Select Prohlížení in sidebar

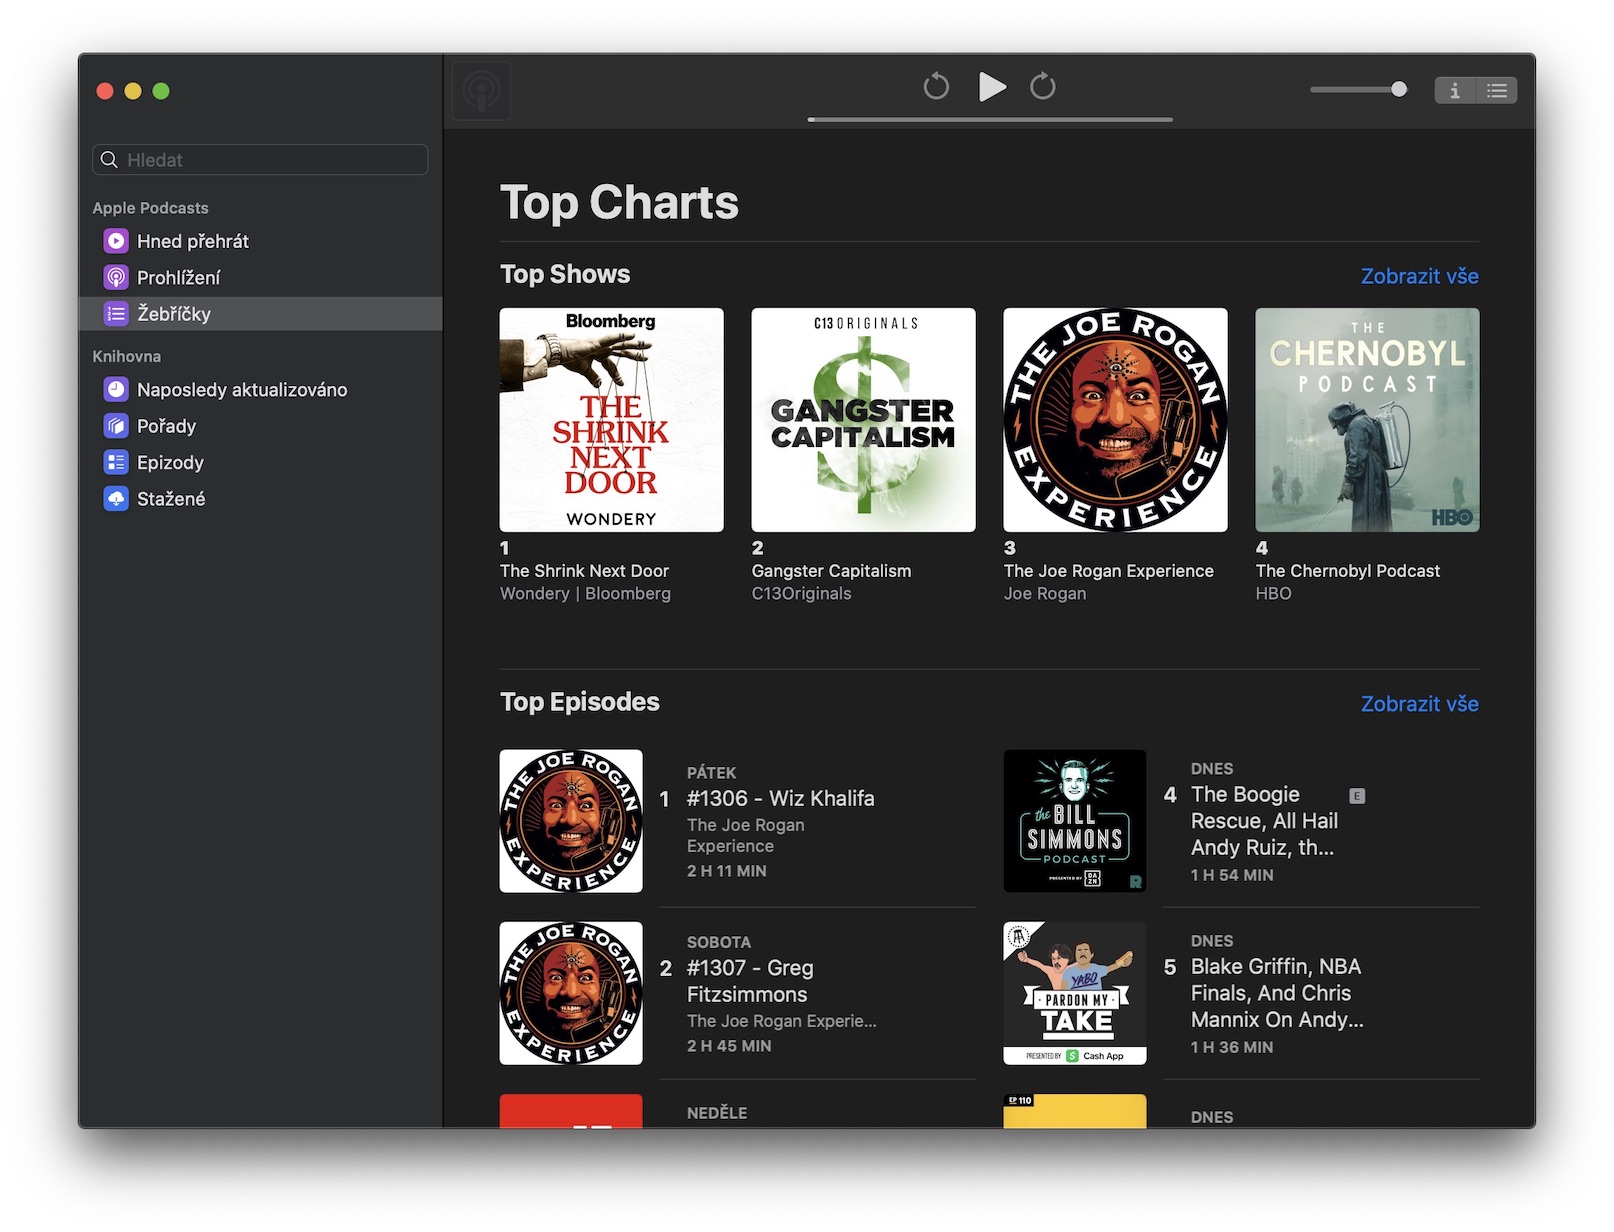point(260,277)
